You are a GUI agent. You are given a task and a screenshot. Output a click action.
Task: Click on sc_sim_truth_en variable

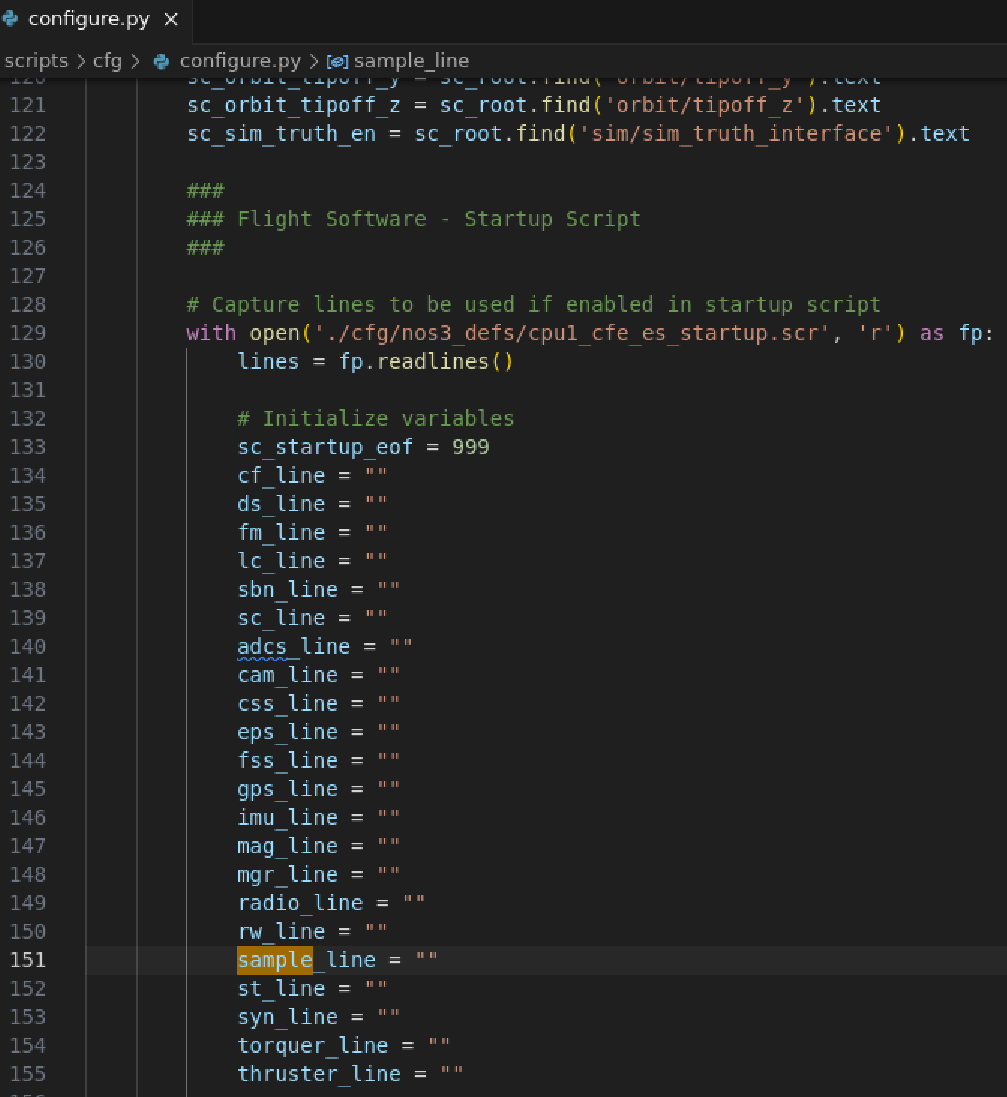(281, 134)
